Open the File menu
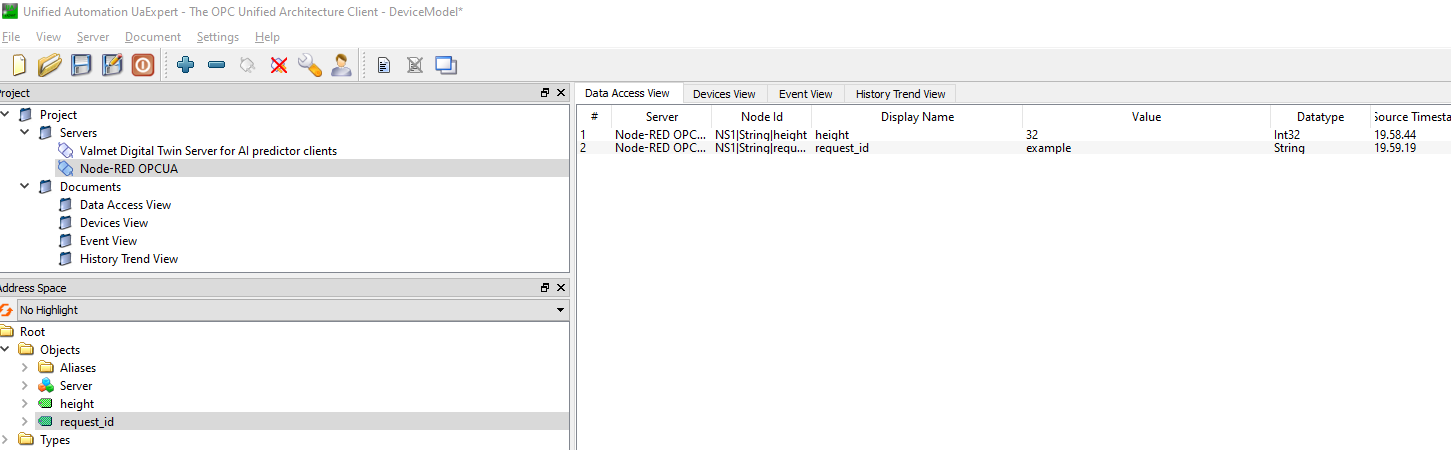 (11, 37)
